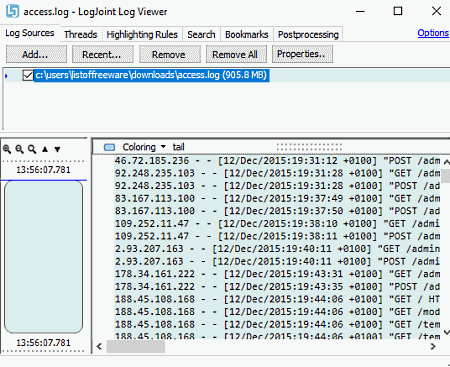Click the Add... button

(x=36, y=54)
